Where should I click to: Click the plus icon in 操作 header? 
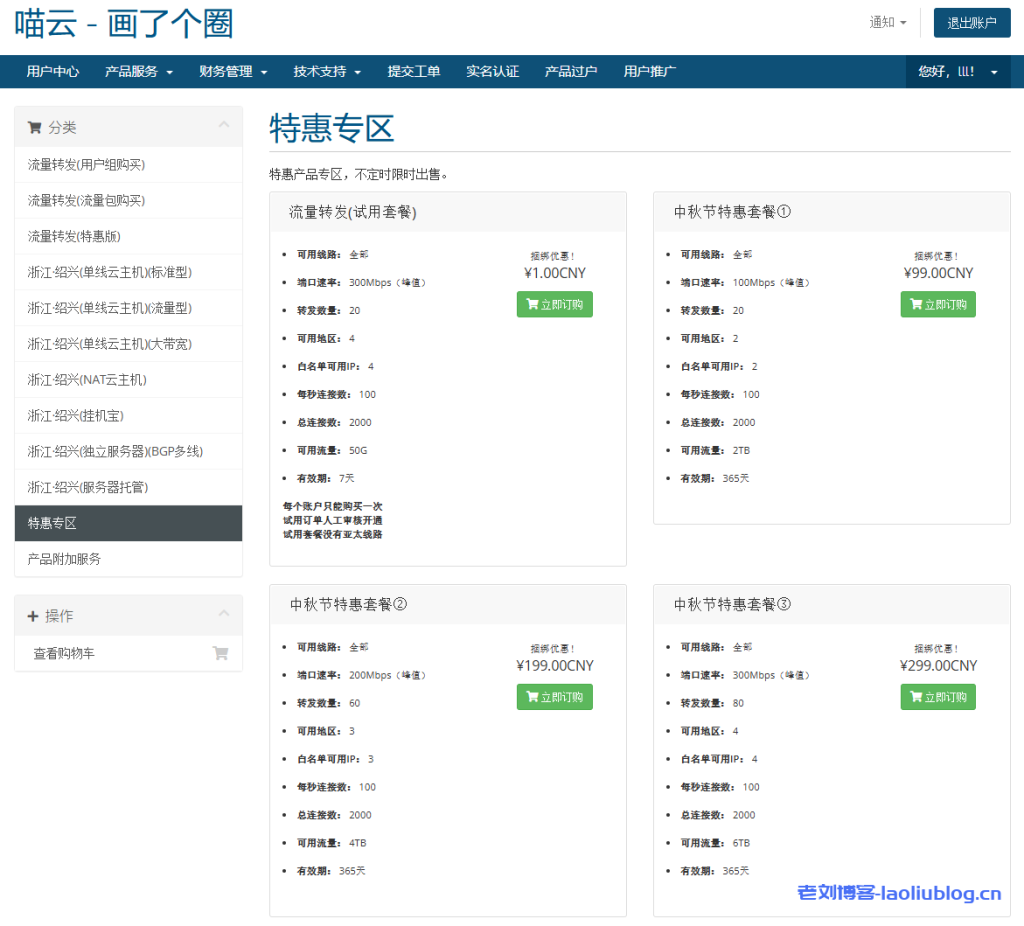click(33, 616)
